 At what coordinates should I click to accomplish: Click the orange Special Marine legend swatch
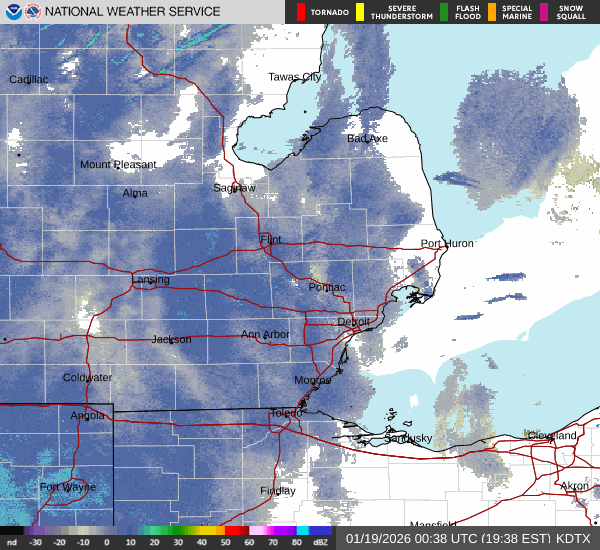click(492, 12)
